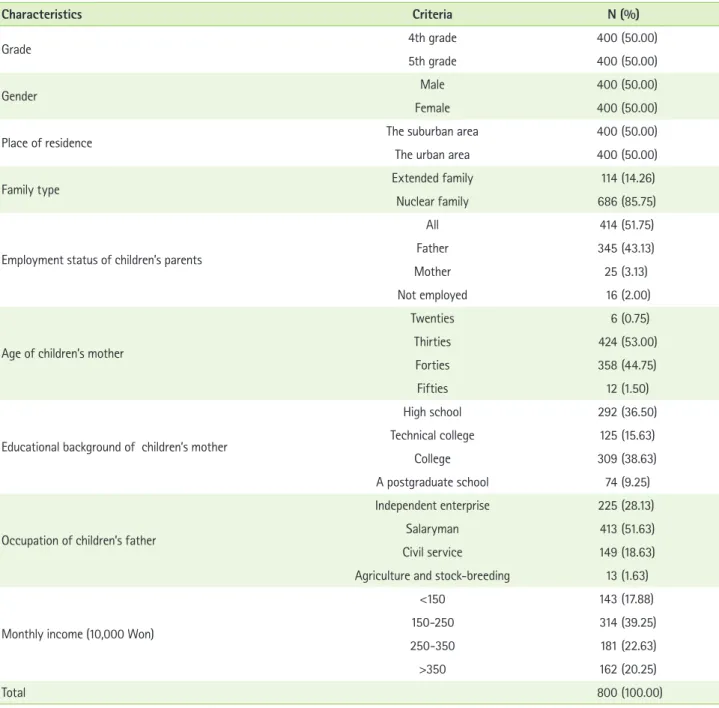
Task: Click the value 345 (43.13)
Action: point(626,248)
